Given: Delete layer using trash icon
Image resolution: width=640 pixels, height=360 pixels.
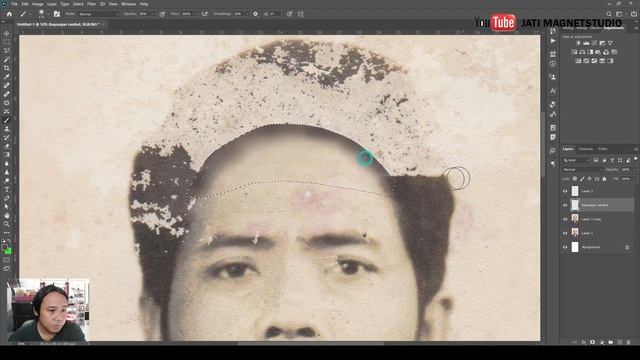Looking at the screenshot, I should 629,342.
